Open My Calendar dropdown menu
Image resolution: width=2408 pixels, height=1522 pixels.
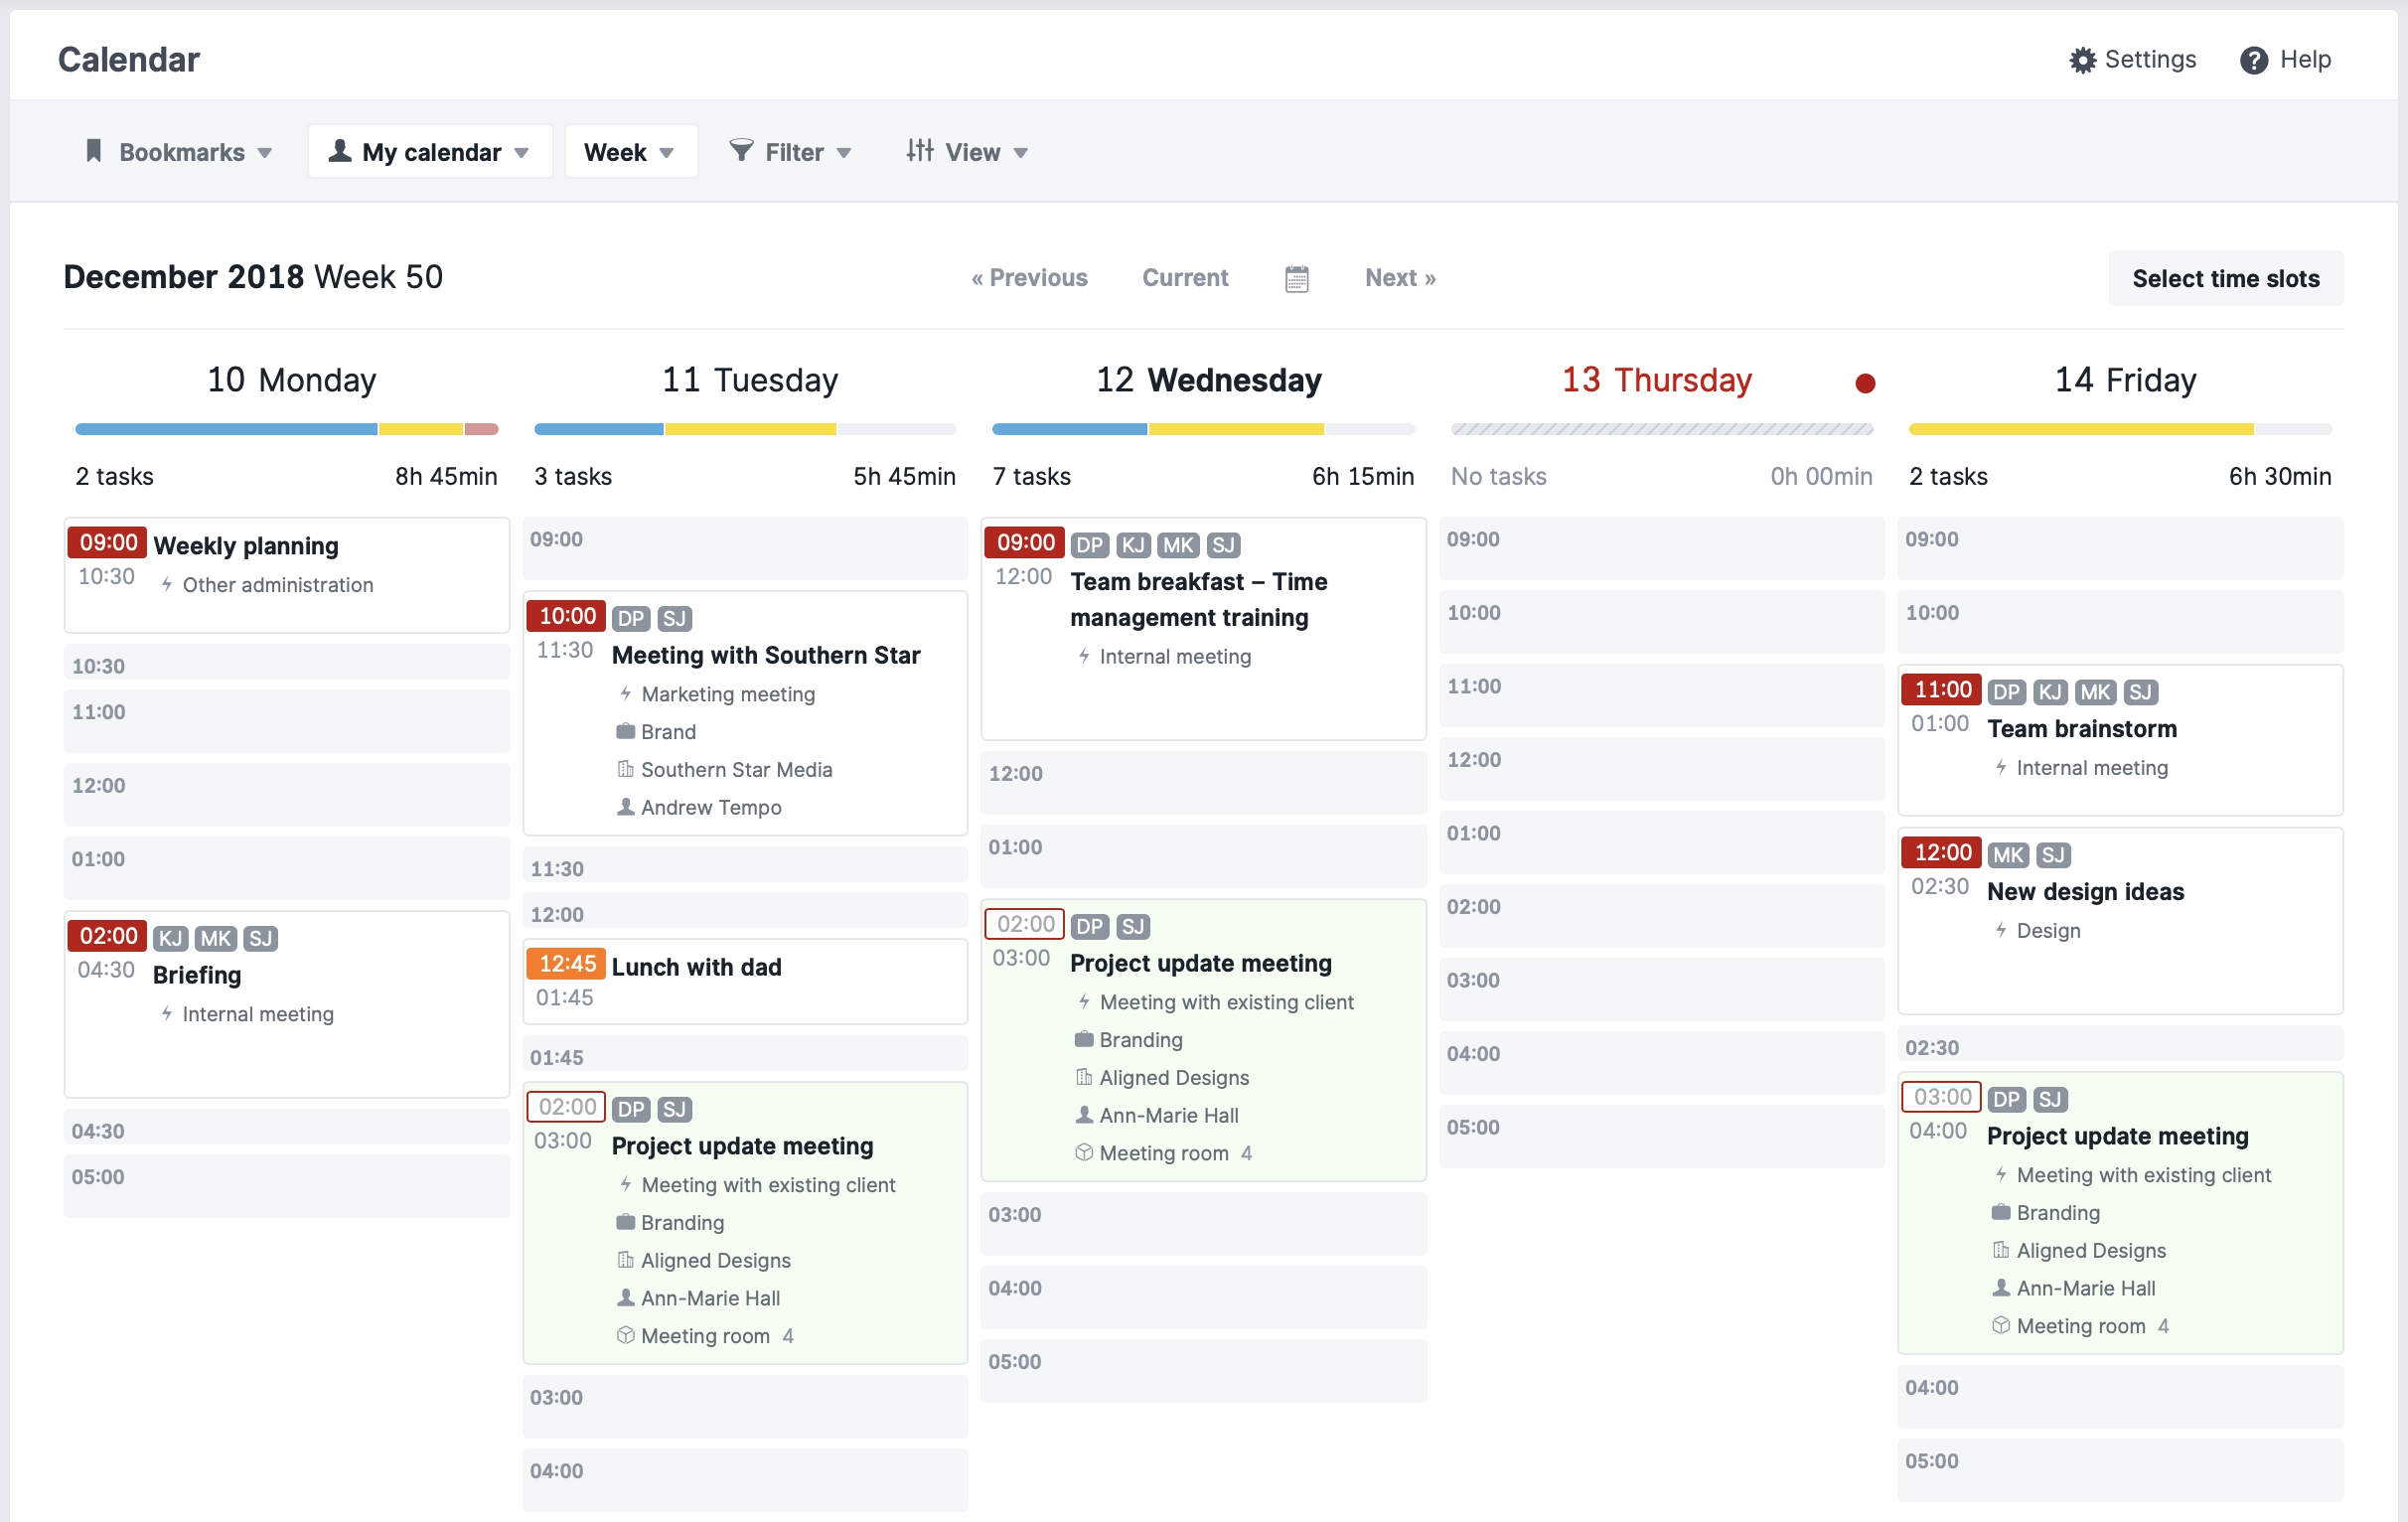coord(427,151)
